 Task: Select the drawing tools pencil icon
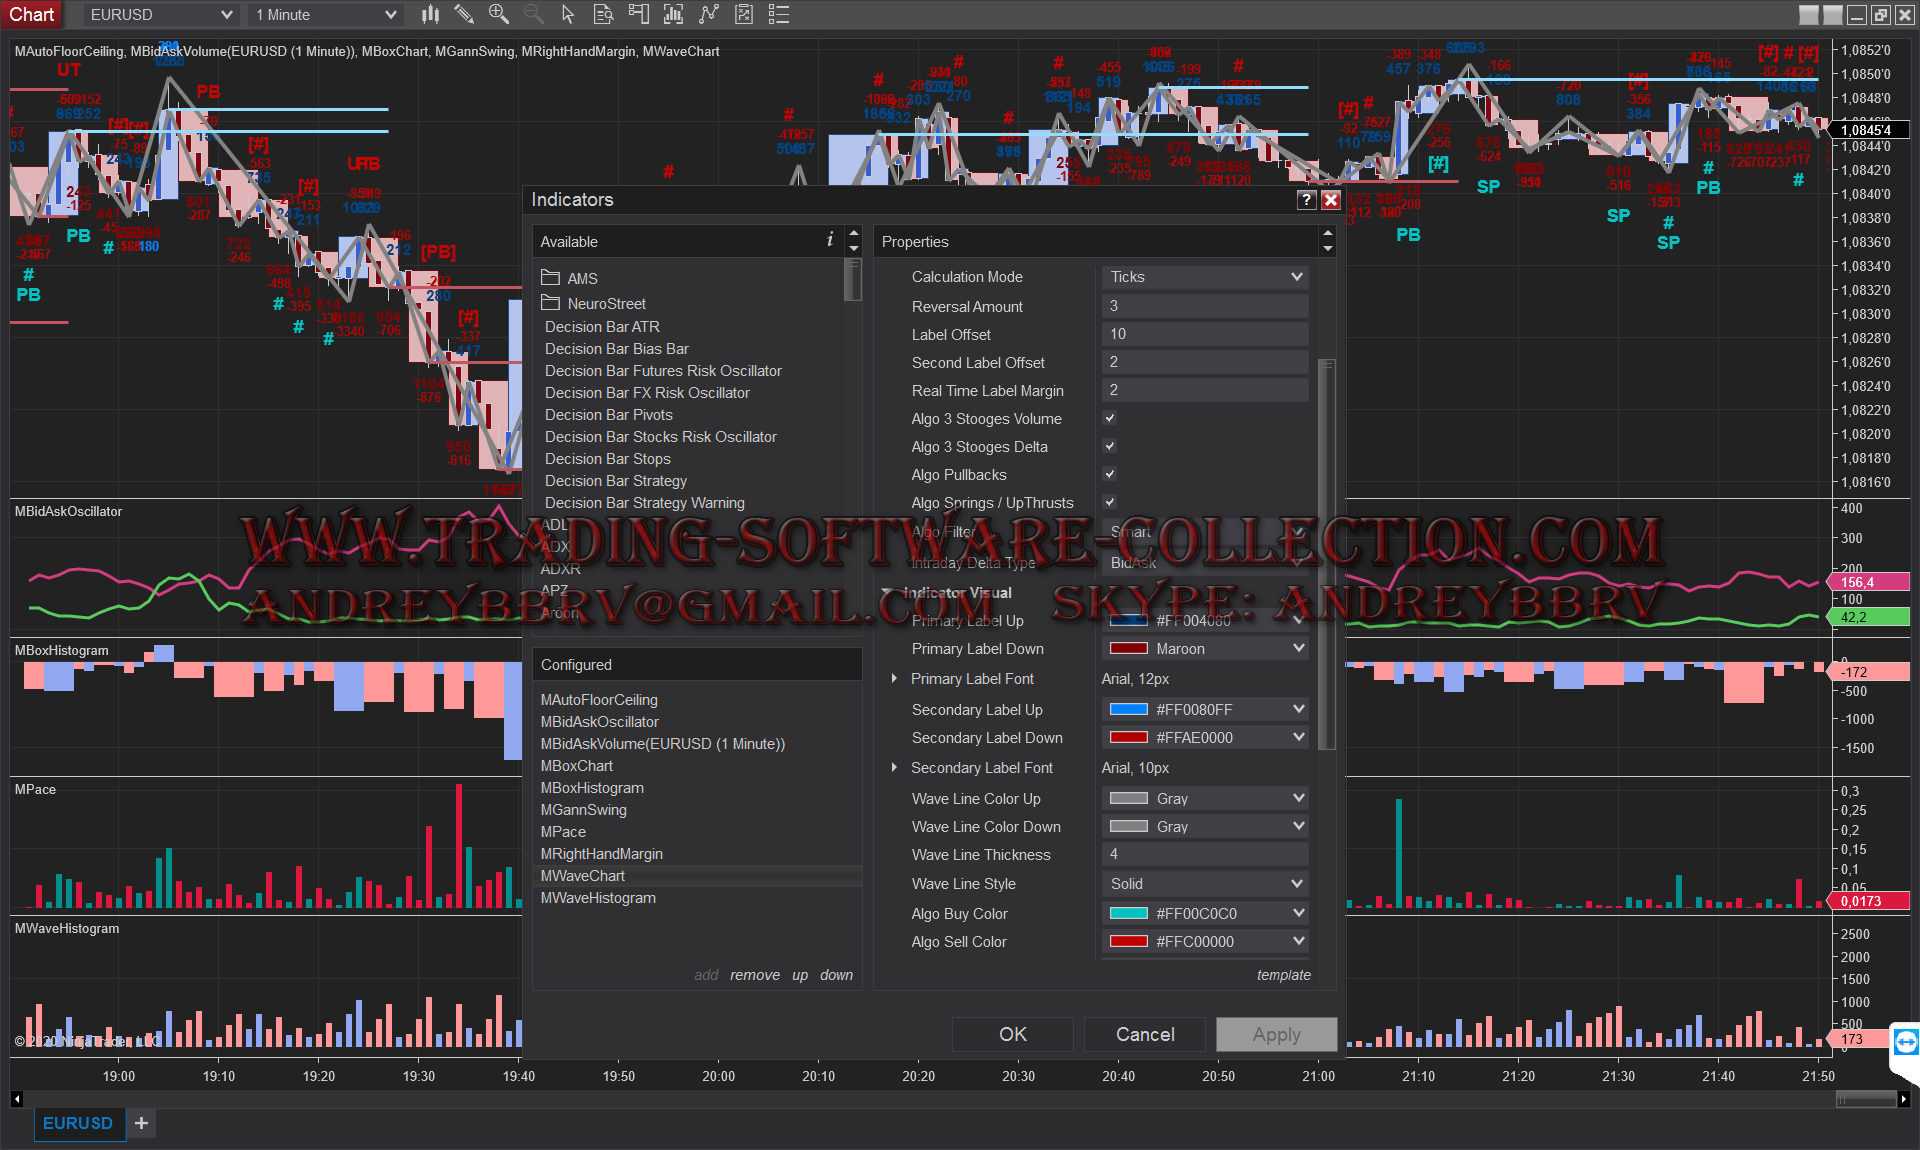pyautogui.click(x=464, y=14)
